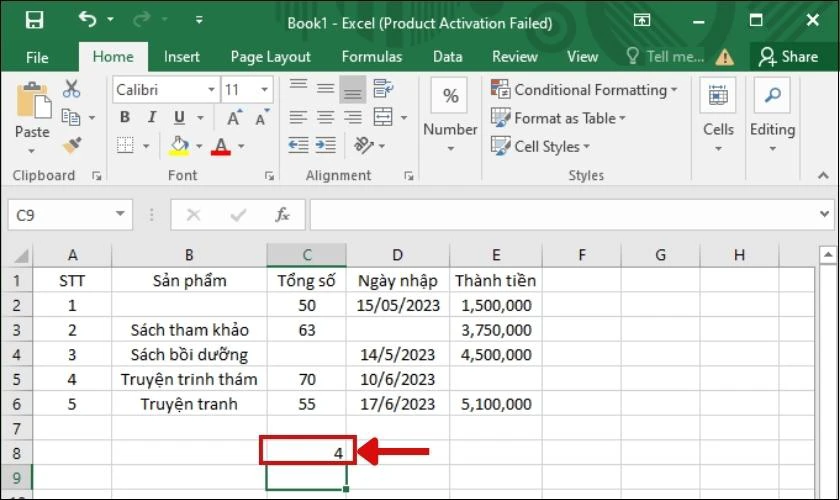Open the View tab
Image resolution: width=840 pixels, height=500 pixels.
click(x=582, y=57)
